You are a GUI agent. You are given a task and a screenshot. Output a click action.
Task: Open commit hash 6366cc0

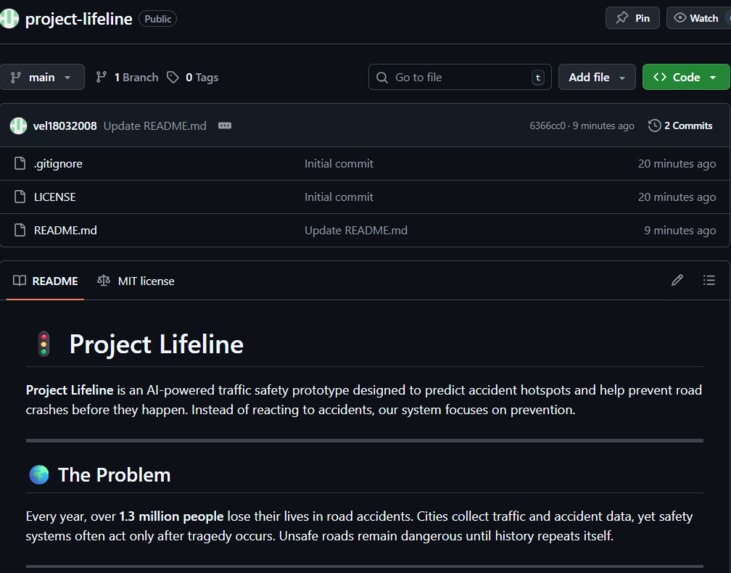click(x=547, y=126)
